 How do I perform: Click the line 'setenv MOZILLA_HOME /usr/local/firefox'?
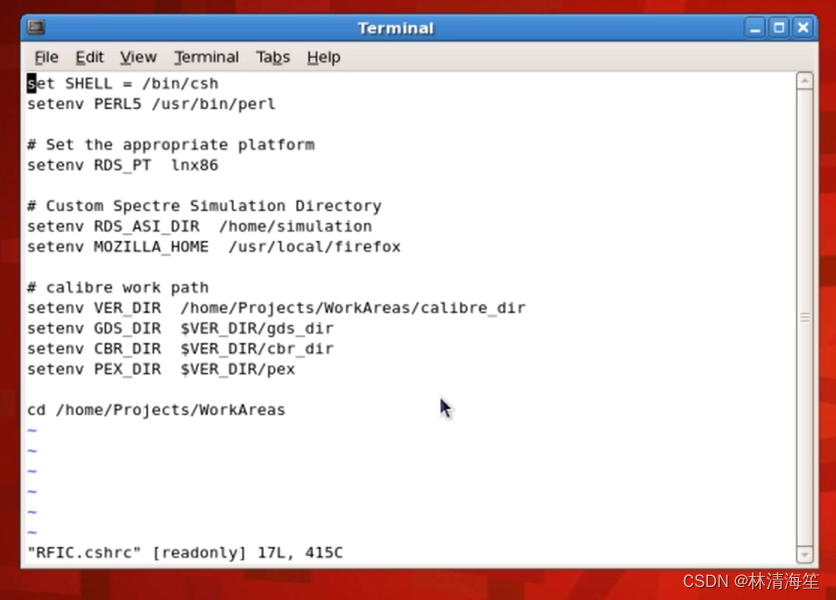coord(214,247)
